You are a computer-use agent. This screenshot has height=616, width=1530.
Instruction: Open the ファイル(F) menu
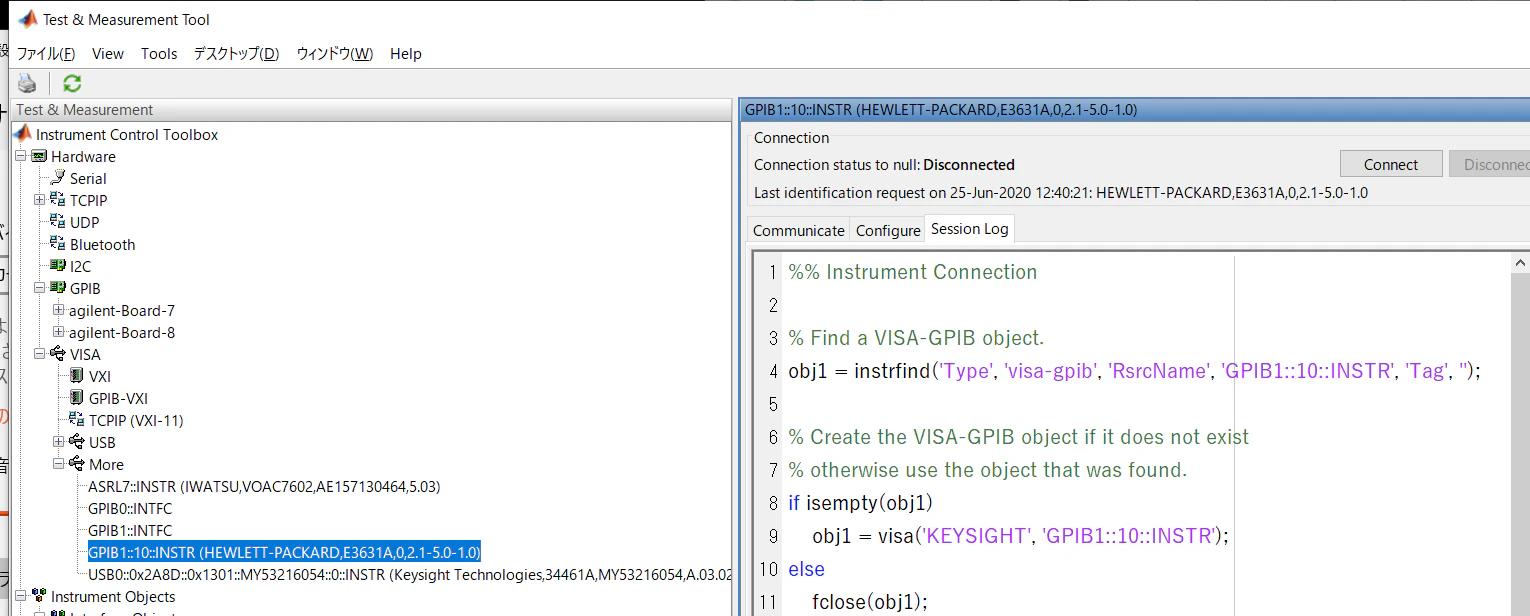pyautogui.click(x=46, y=54)
